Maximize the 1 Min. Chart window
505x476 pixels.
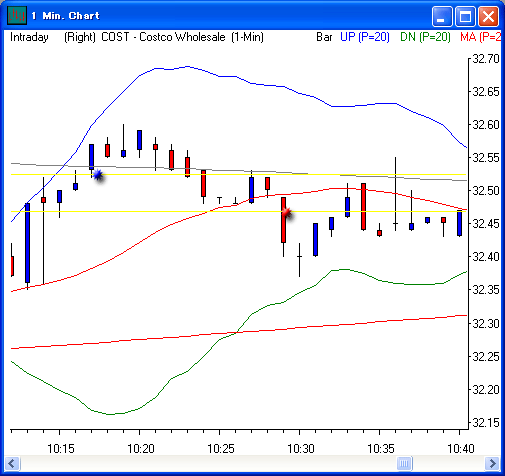(465, 16)
